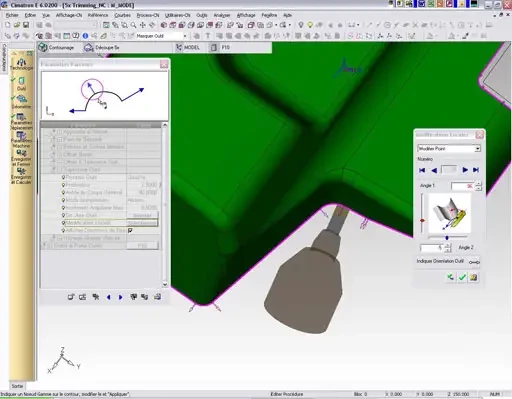Open the Fichier menu
The height and width of the screenshot is (399, 512).
(12, 15)
